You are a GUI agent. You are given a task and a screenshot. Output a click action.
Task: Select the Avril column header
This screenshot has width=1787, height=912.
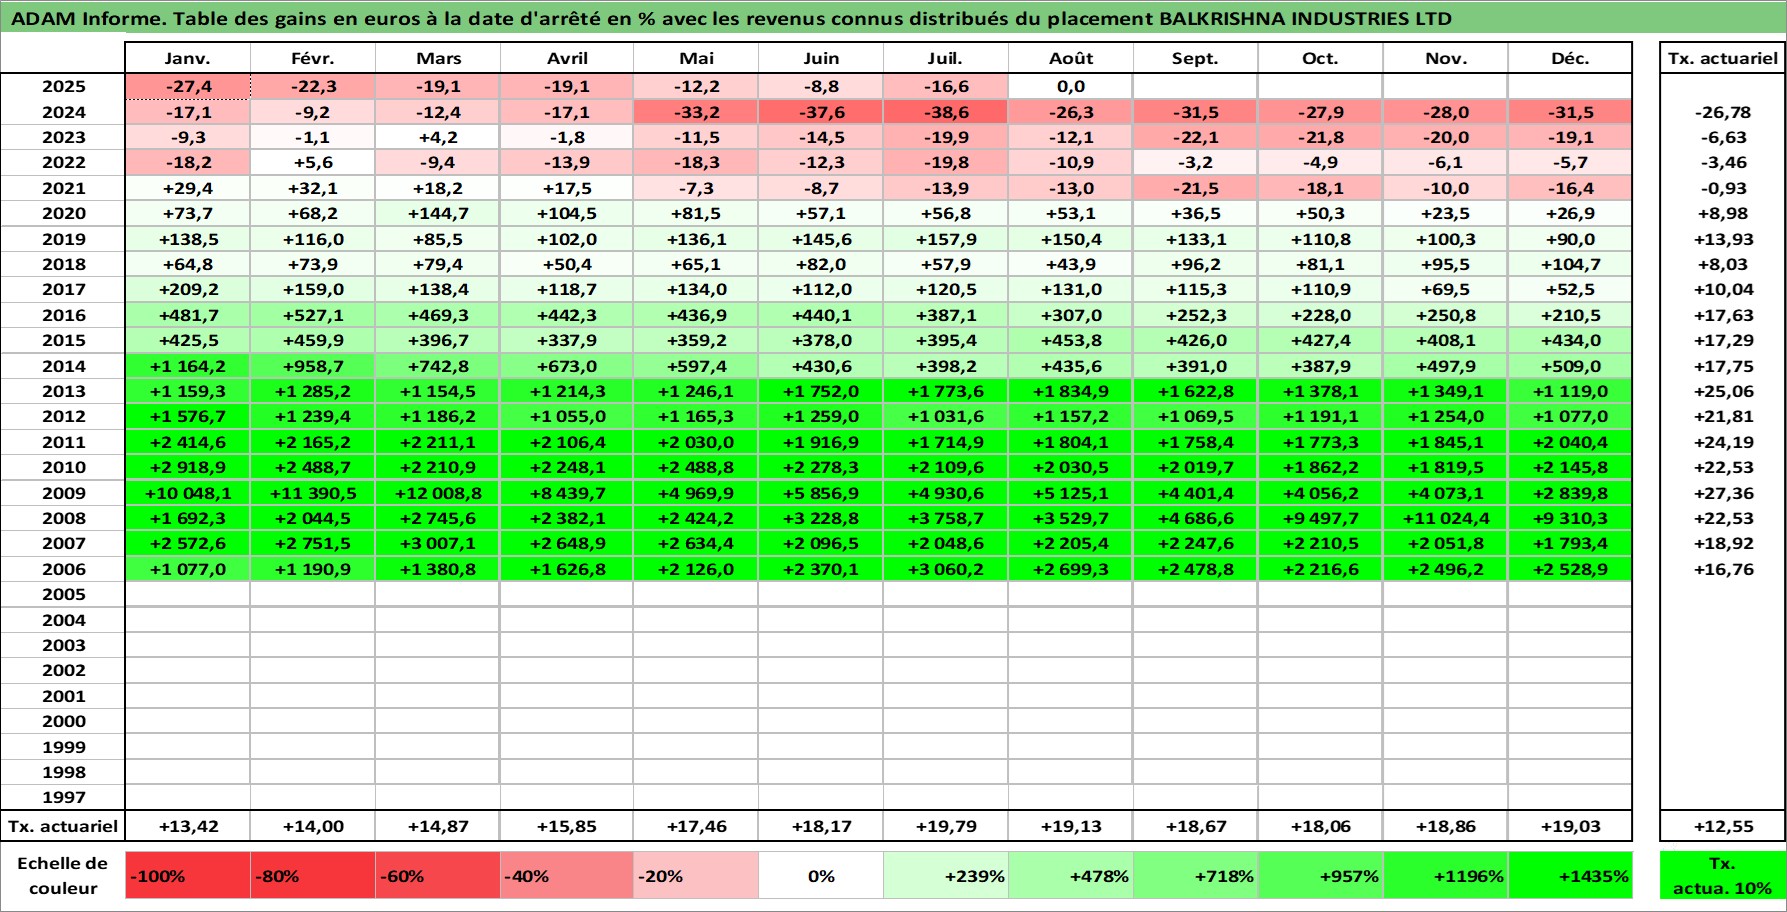click(x=566, y=58)
